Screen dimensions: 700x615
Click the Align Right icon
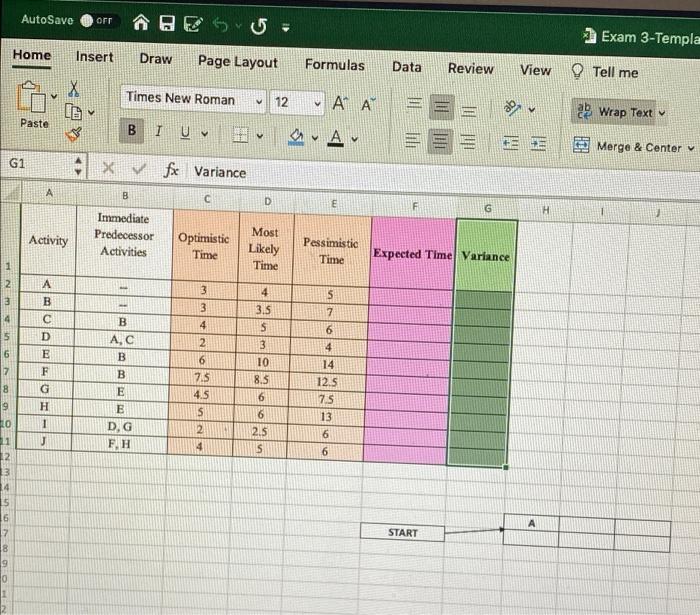point(467,142)
